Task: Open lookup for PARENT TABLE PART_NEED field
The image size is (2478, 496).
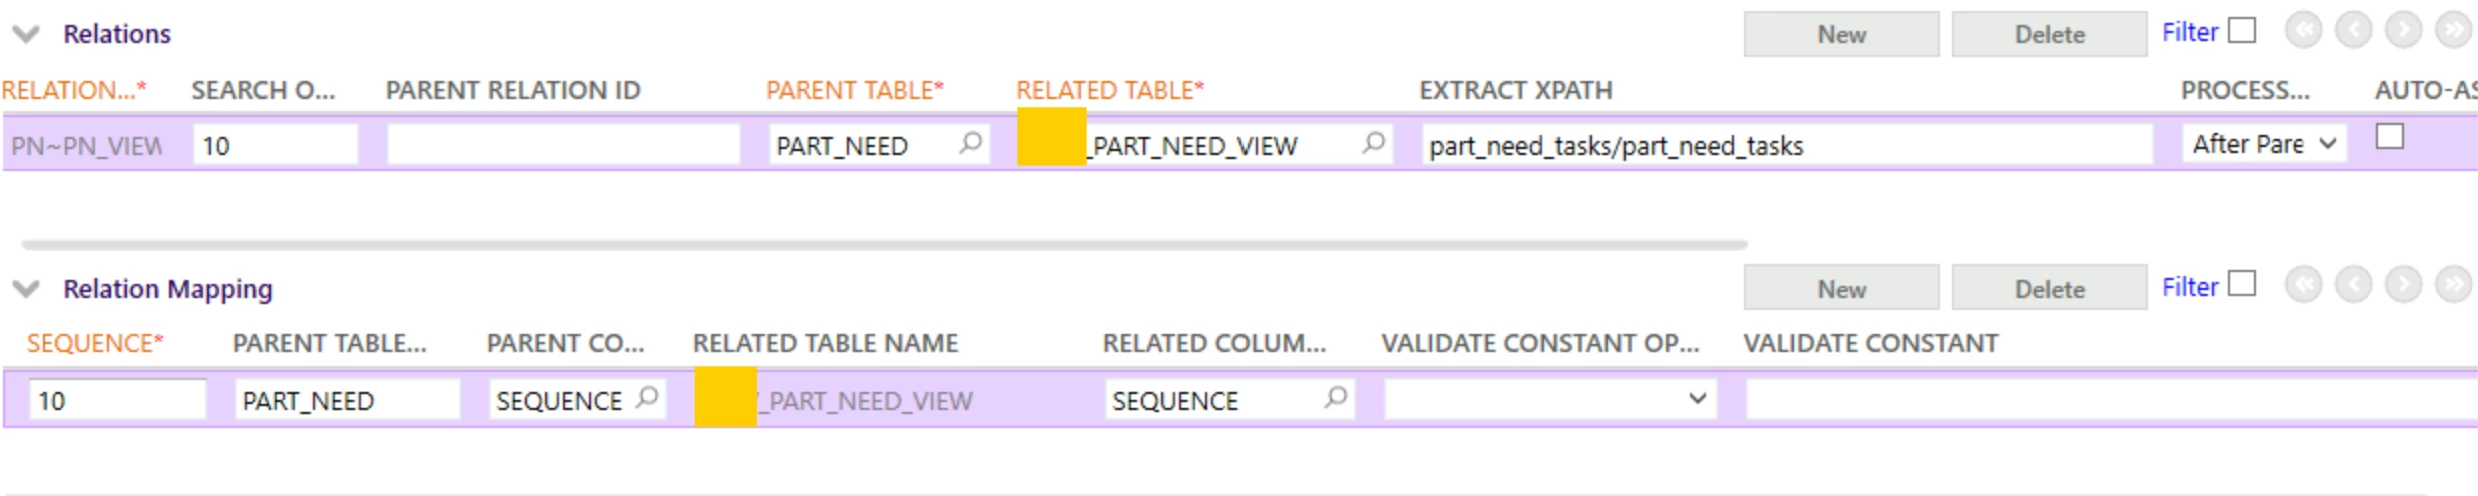Action: point(969,143)
